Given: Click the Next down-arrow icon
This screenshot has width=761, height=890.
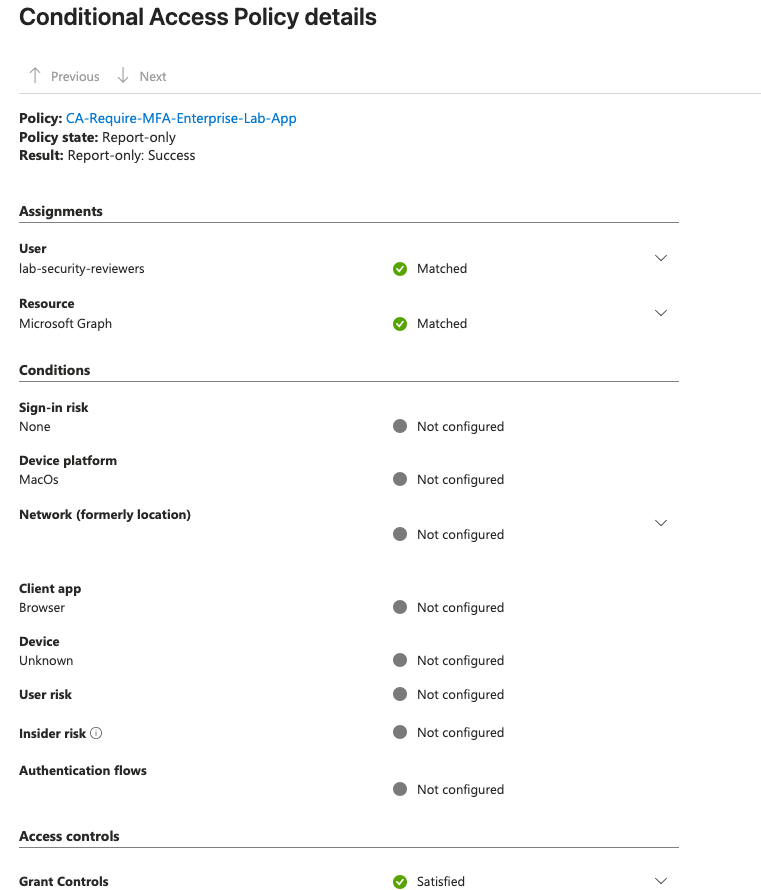Looking at the screenshot, I should [x=123, y=75].
